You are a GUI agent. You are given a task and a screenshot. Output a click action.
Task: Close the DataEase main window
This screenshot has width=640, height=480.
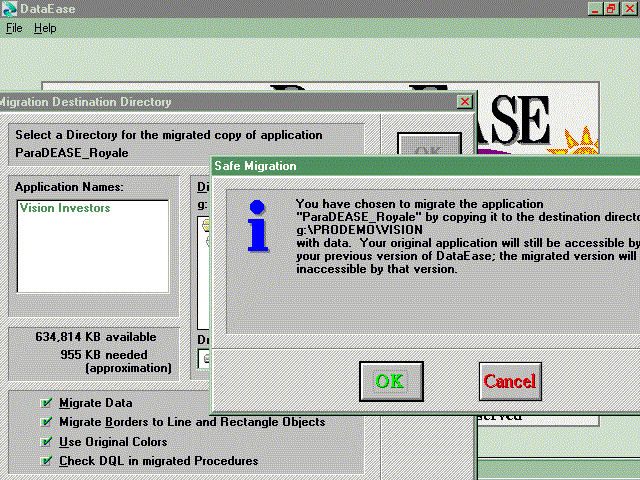pyautogui.click(x=629, y=9)
